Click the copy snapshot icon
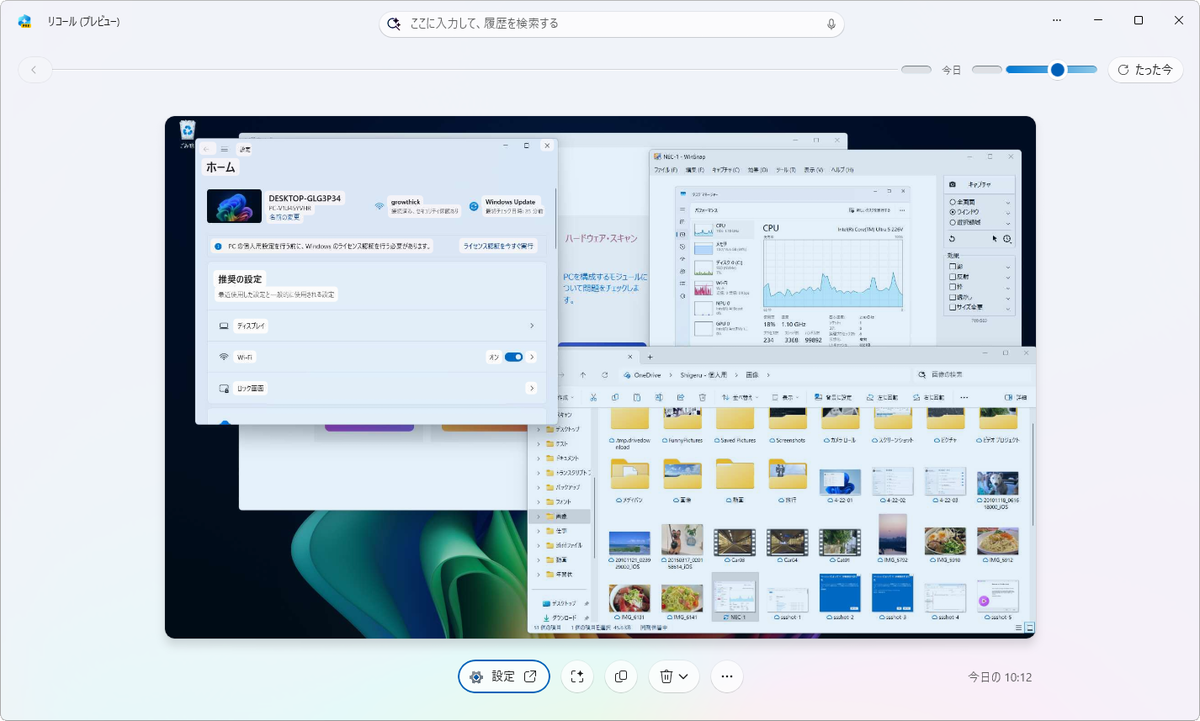 click(x=621, y=677)
